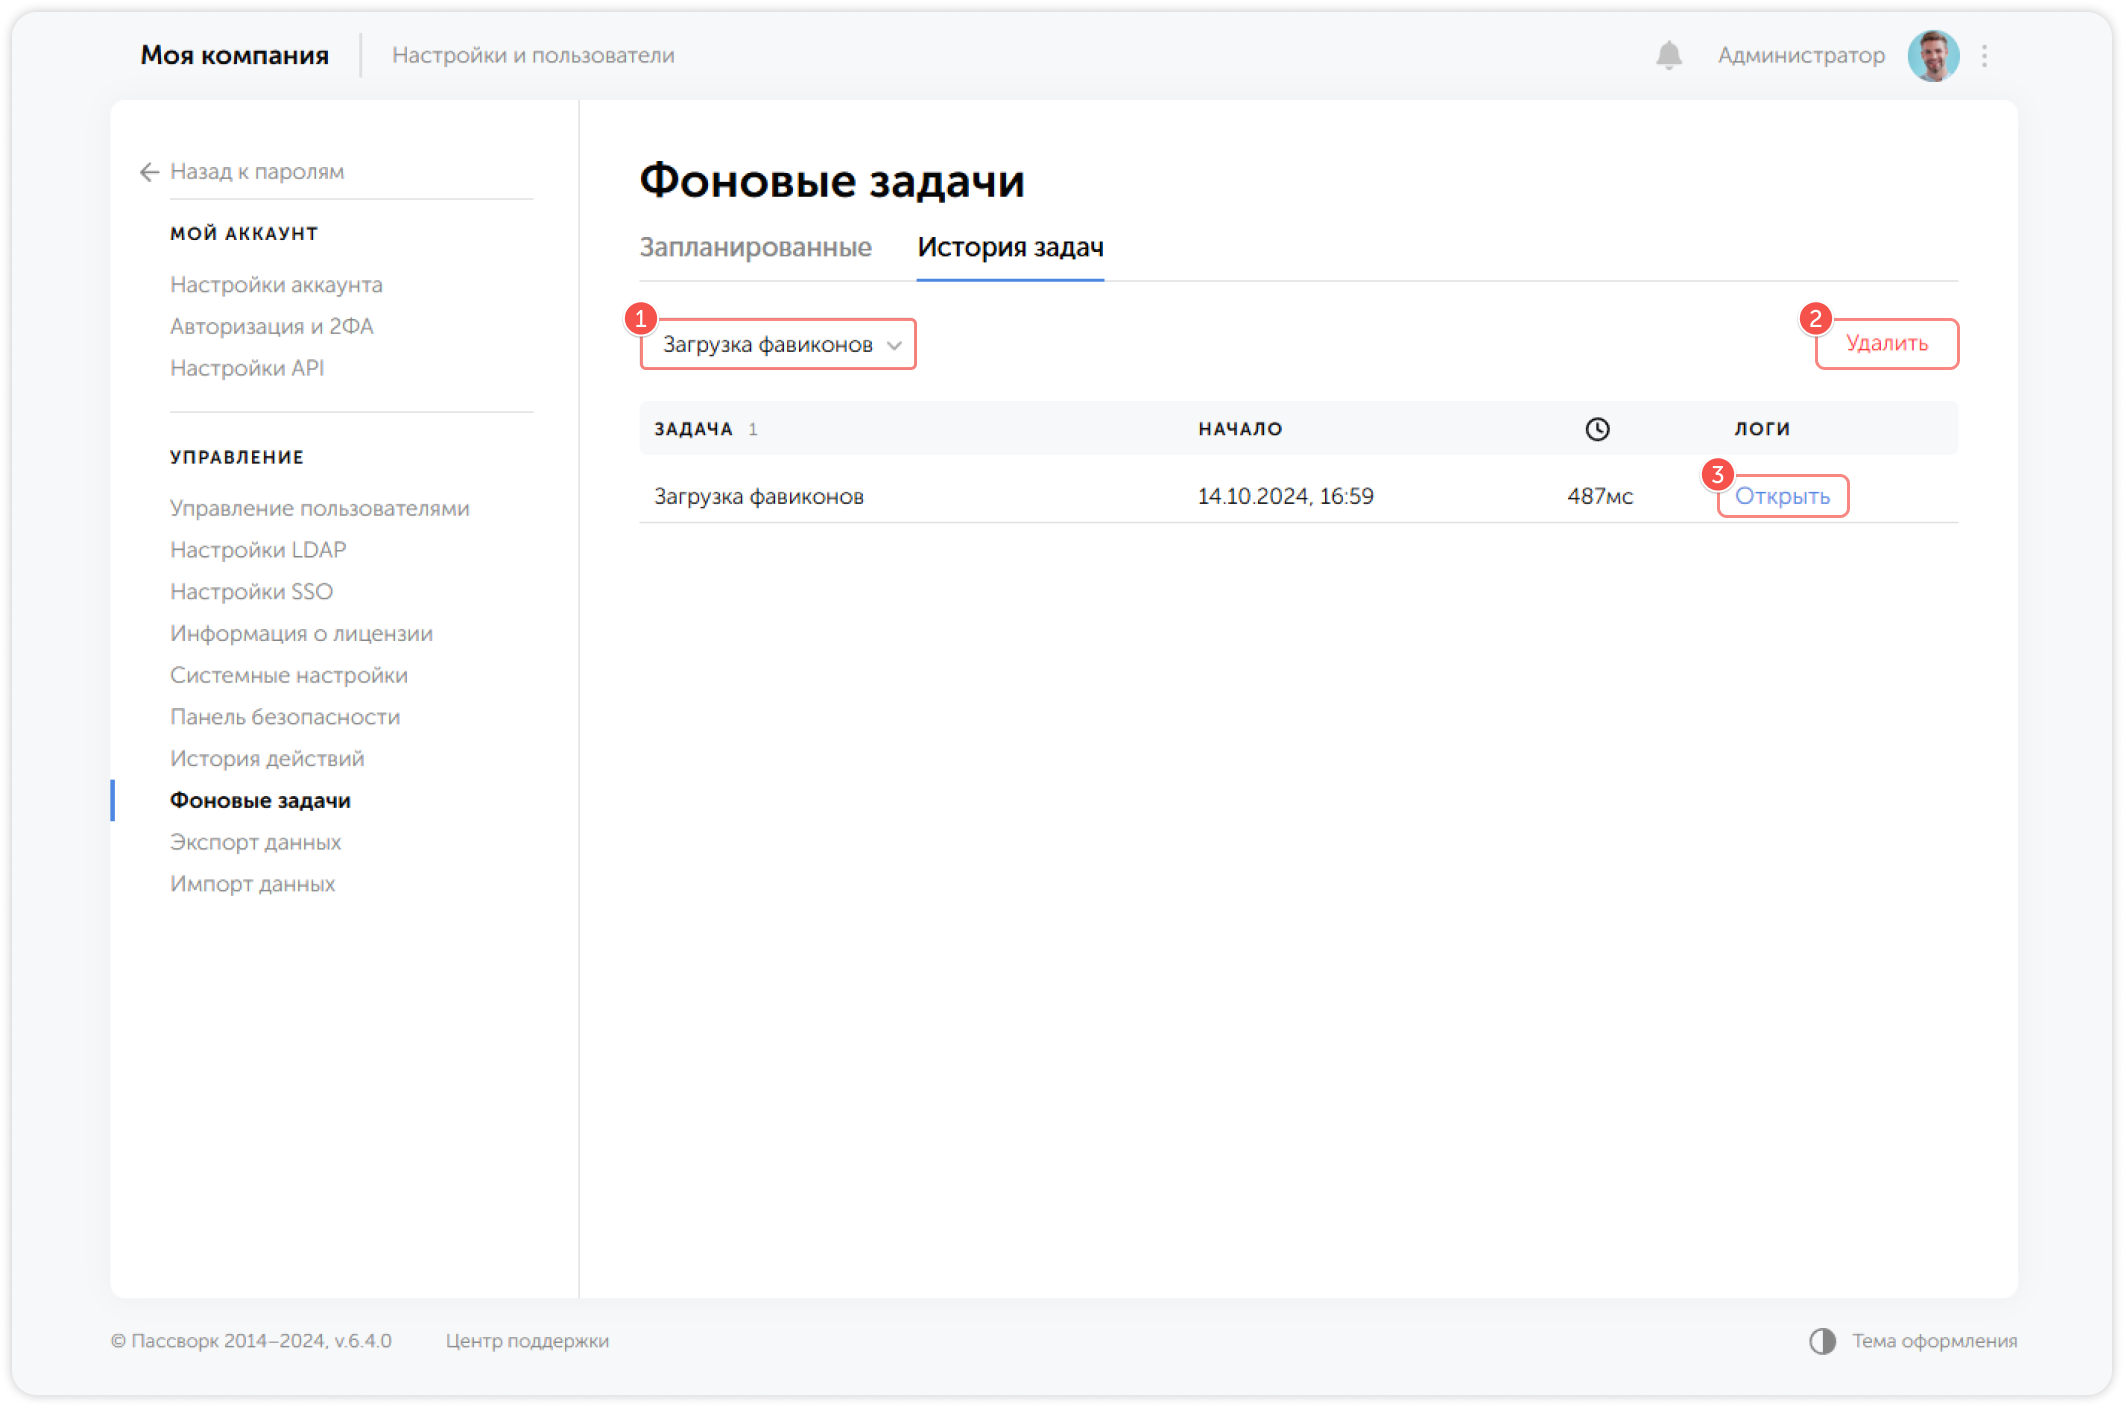Open 'Панель безопасности' from the sidebar

click(285, 716)
